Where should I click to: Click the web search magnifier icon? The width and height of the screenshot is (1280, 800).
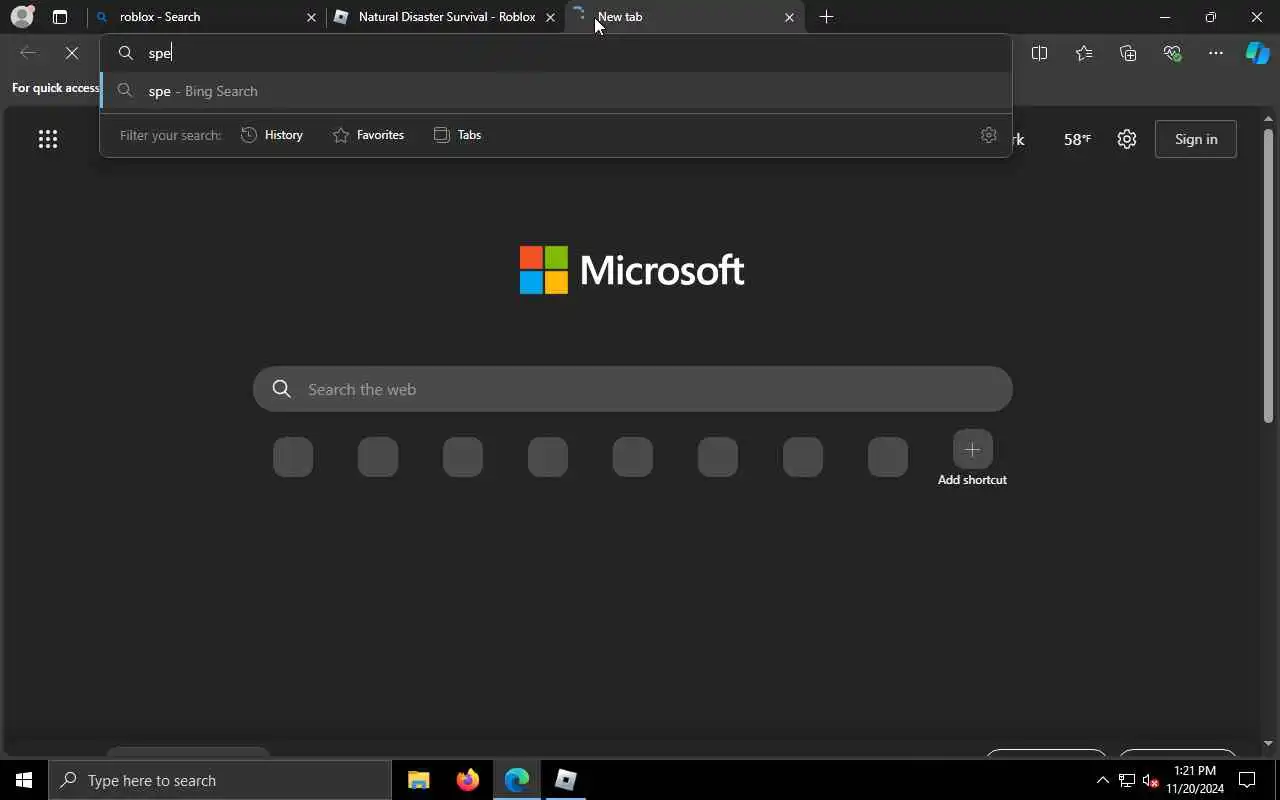point(282,389)
